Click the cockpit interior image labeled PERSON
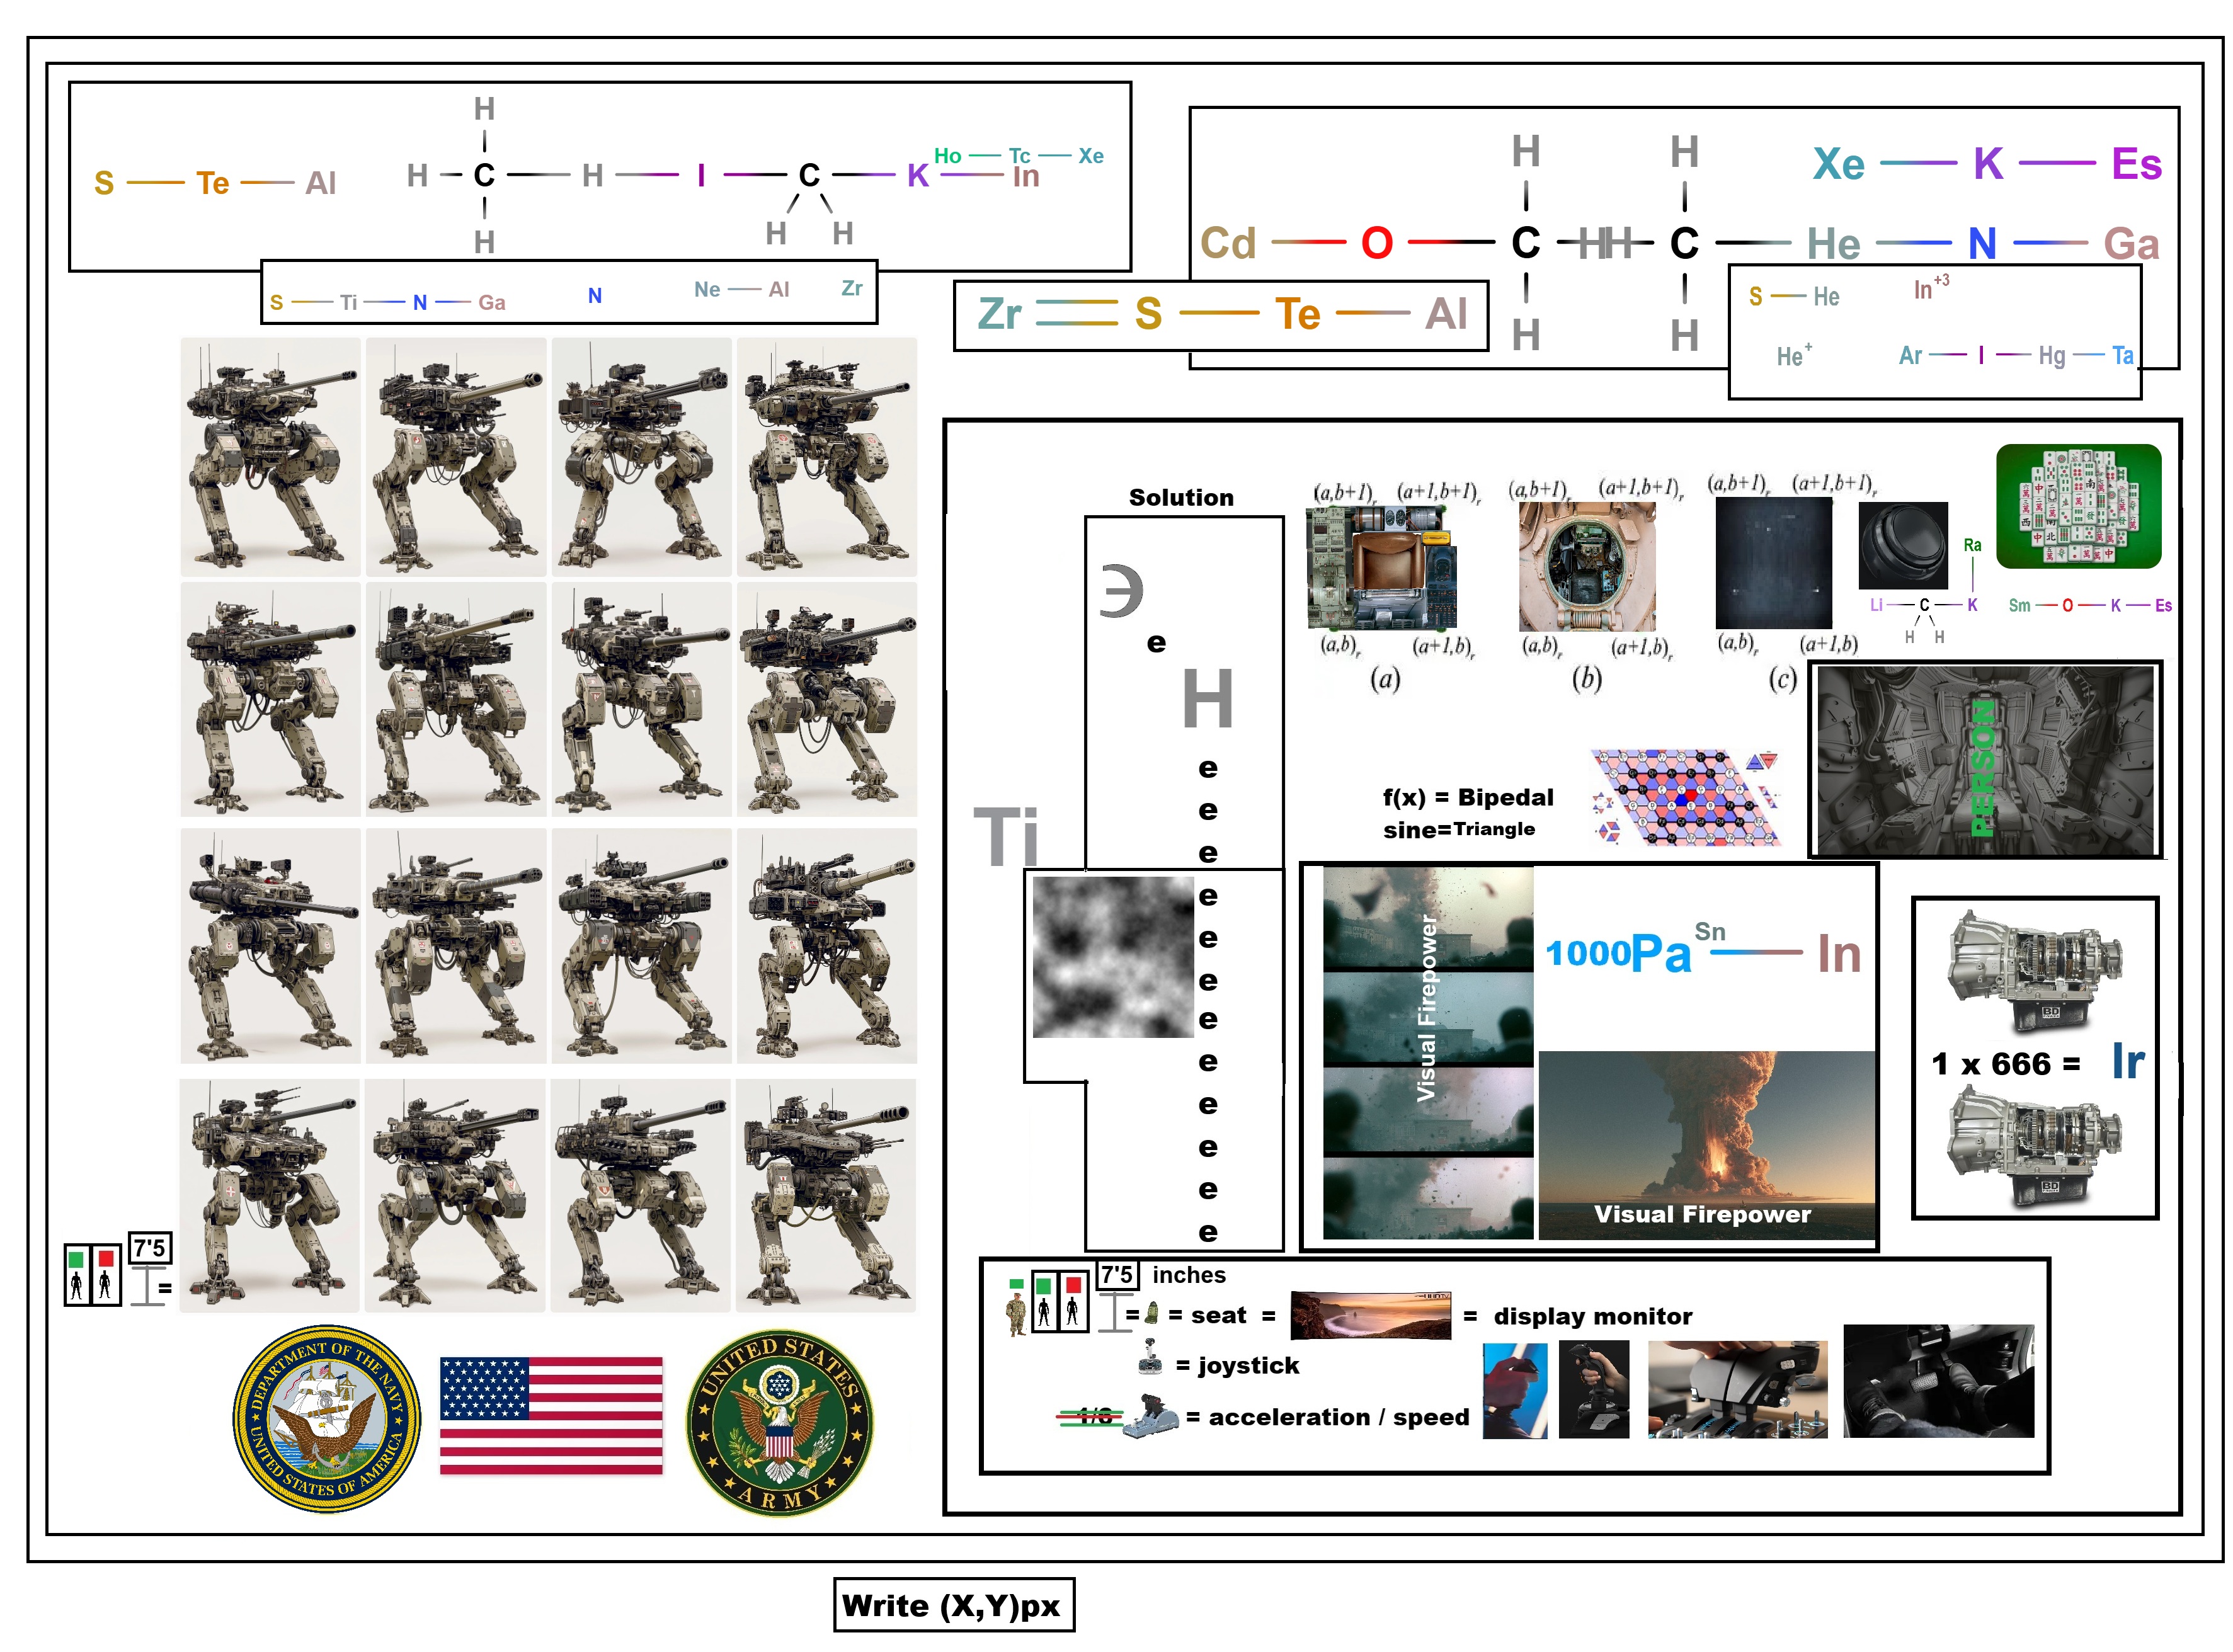The image size is (2233, 1652). pos(1985,760)
